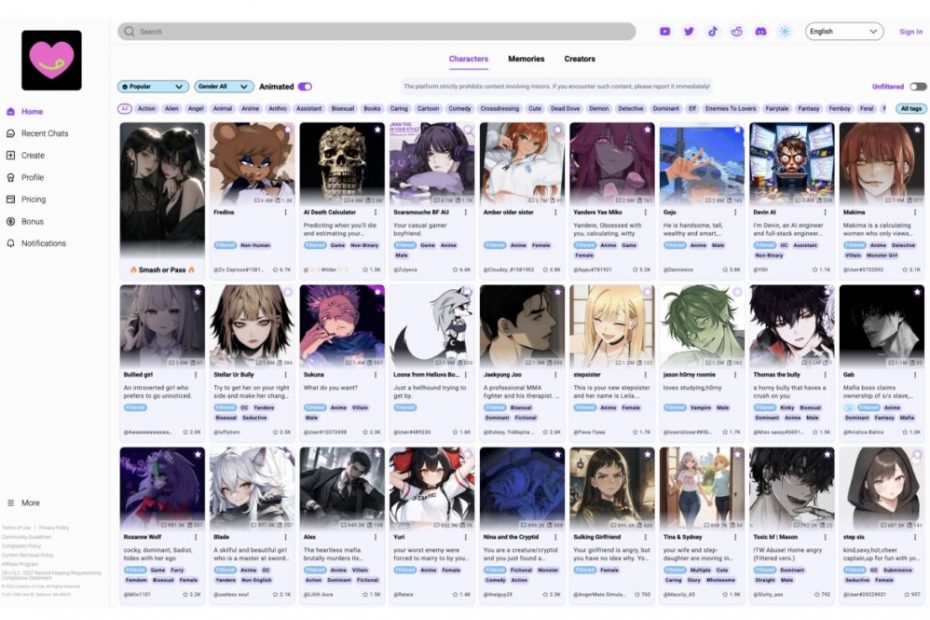Image resolution: width=930 pixels, height=620 pixels.
Task: Toggle favorite star on Yandere Yae Miko
Action: coord(647,129)
